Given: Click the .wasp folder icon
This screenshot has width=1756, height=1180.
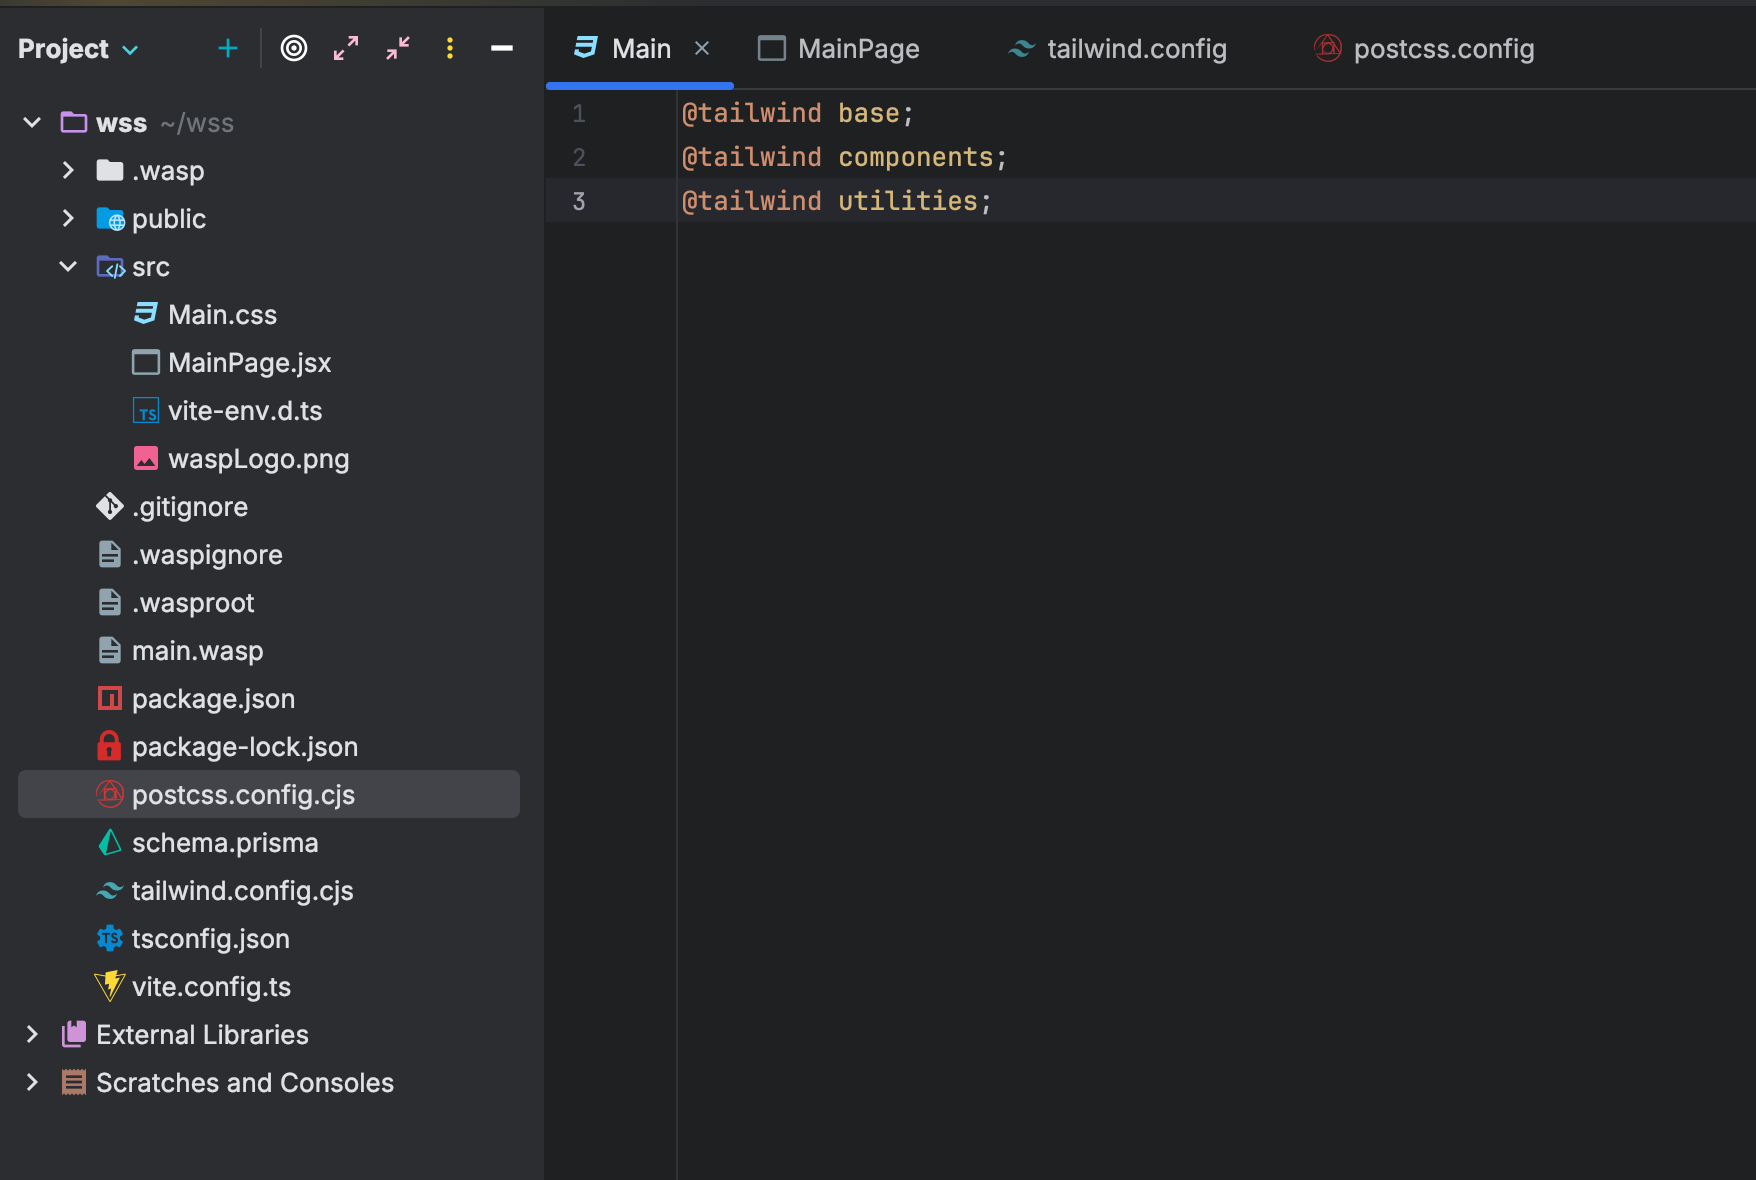Looking at the screenshot, I should coord(110,170).
